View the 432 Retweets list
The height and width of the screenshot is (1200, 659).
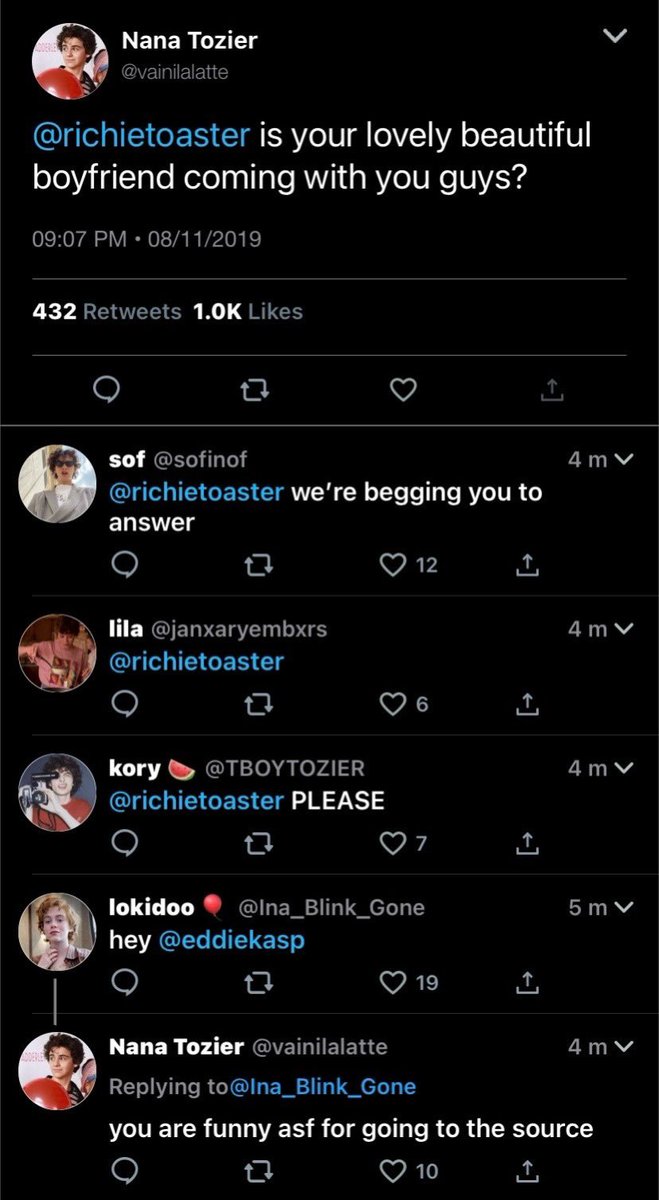(107, 312)
